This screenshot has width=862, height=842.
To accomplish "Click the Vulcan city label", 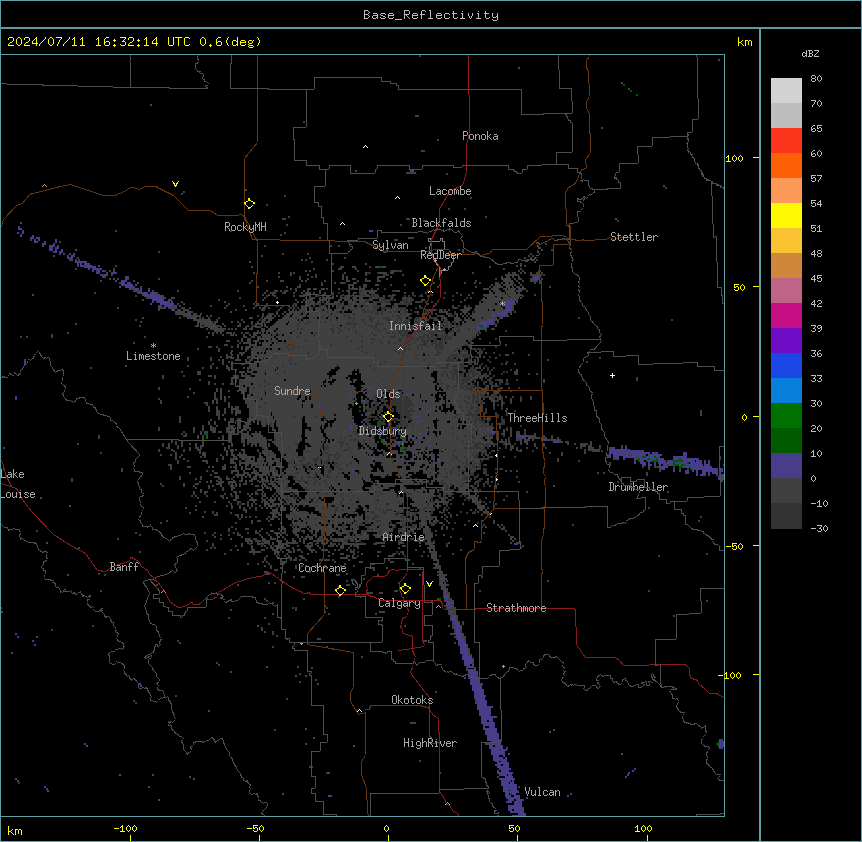I will (543, 792).
